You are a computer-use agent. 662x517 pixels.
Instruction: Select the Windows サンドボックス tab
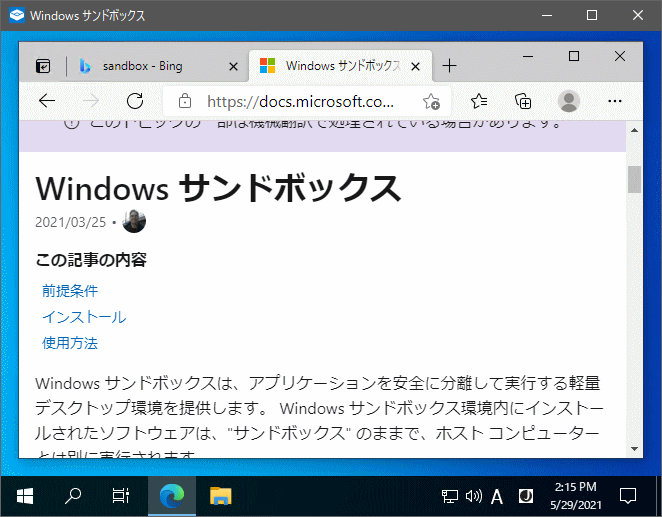(x=341, y=66)
